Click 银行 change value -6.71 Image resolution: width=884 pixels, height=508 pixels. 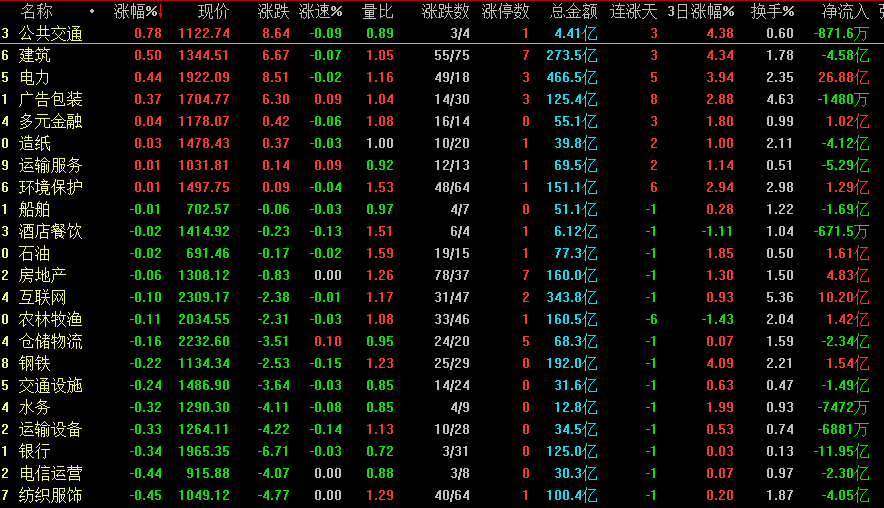tap(273, 451)
